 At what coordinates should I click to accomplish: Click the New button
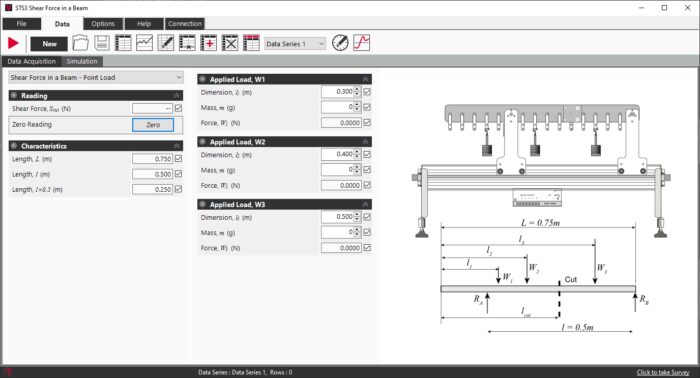click(50, 44)
